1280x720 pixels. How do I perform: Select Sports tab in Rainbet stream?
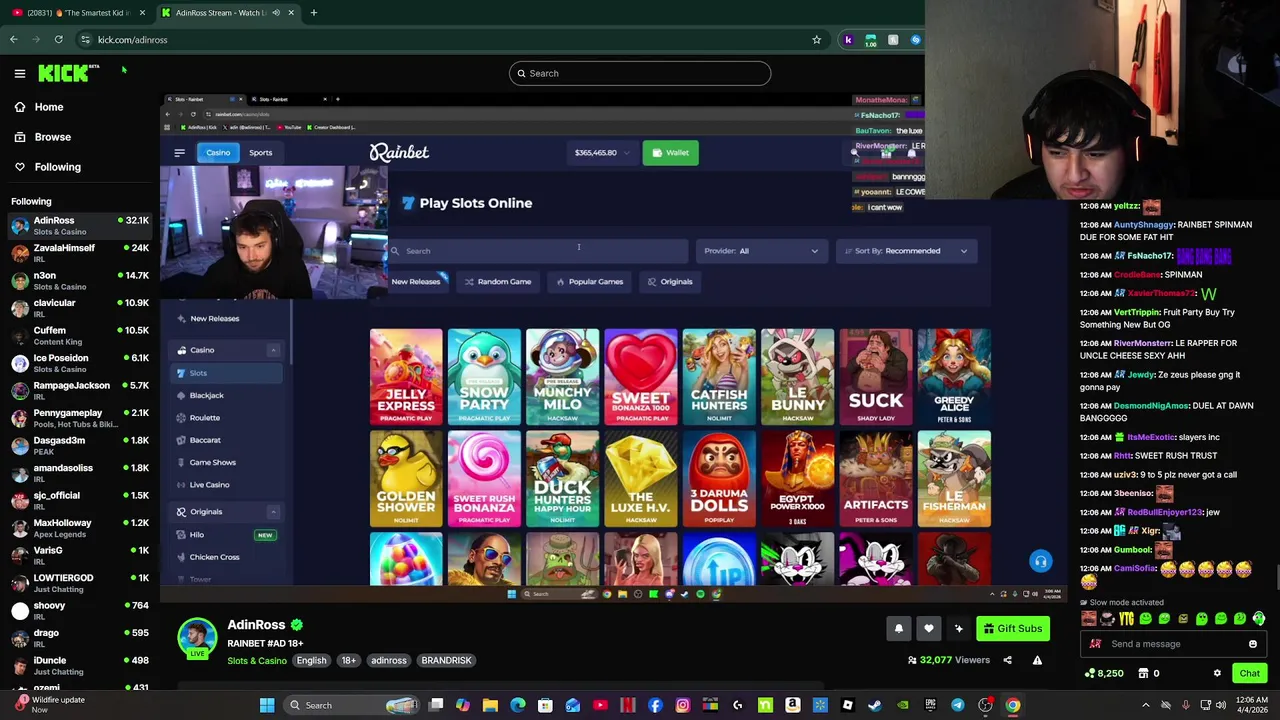click(x=260, y=153)
